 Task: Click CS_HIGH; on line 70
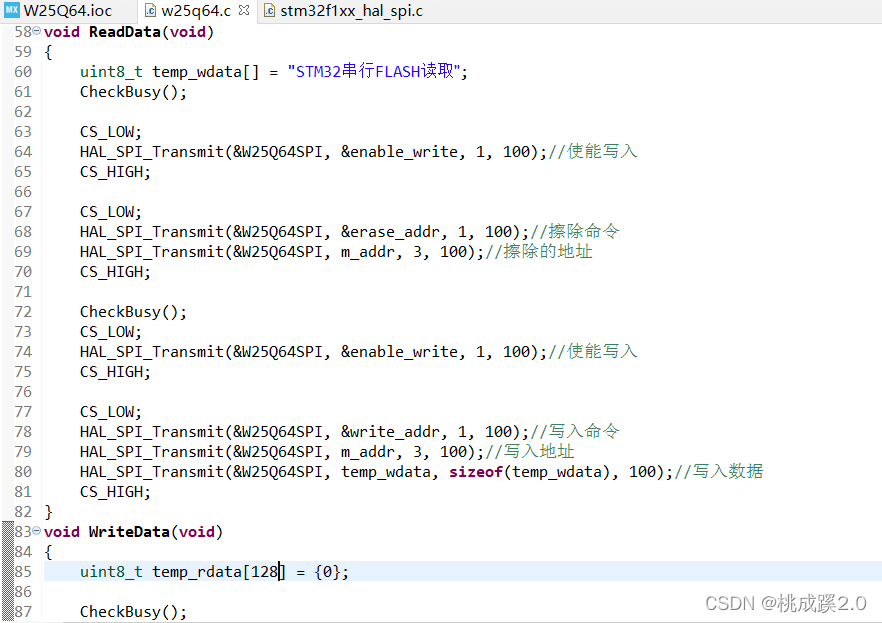(x=115, y=272)
